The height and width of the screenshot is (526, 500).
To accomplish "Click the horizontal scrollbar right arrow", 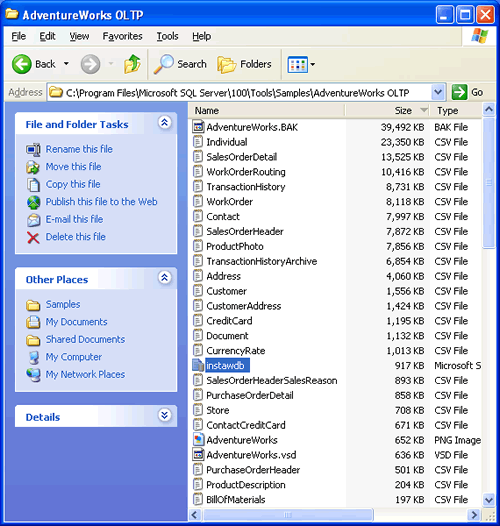I will (x=474, y=515).
